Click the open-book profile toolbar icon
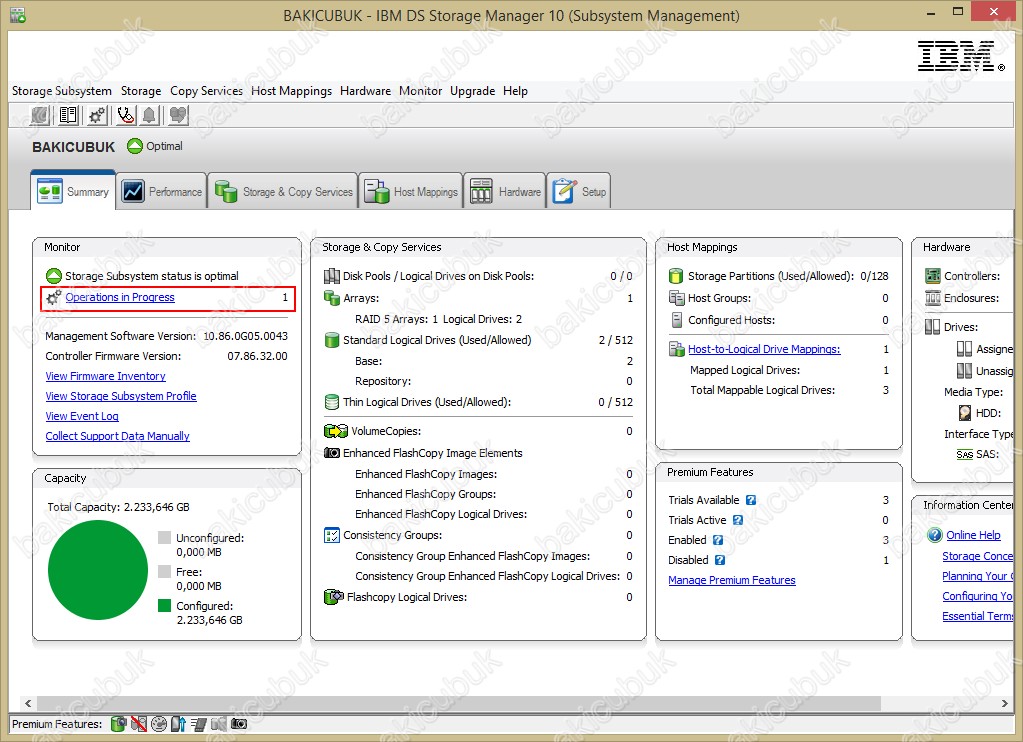The width and height of the screenshot is (1023, 742). coord(68,116)
